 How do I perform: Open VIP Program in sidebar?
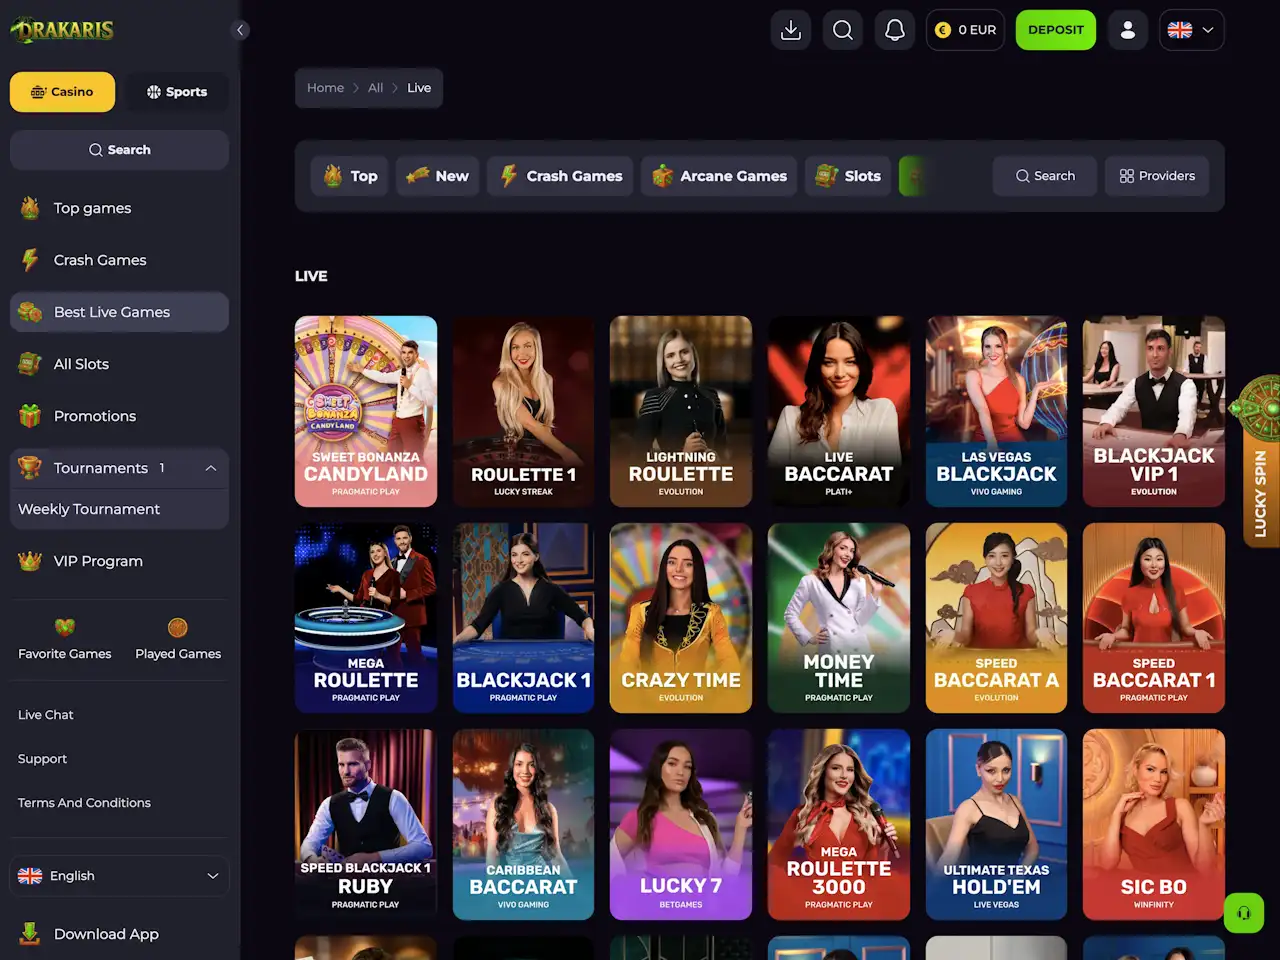click(x=119, y=561)
